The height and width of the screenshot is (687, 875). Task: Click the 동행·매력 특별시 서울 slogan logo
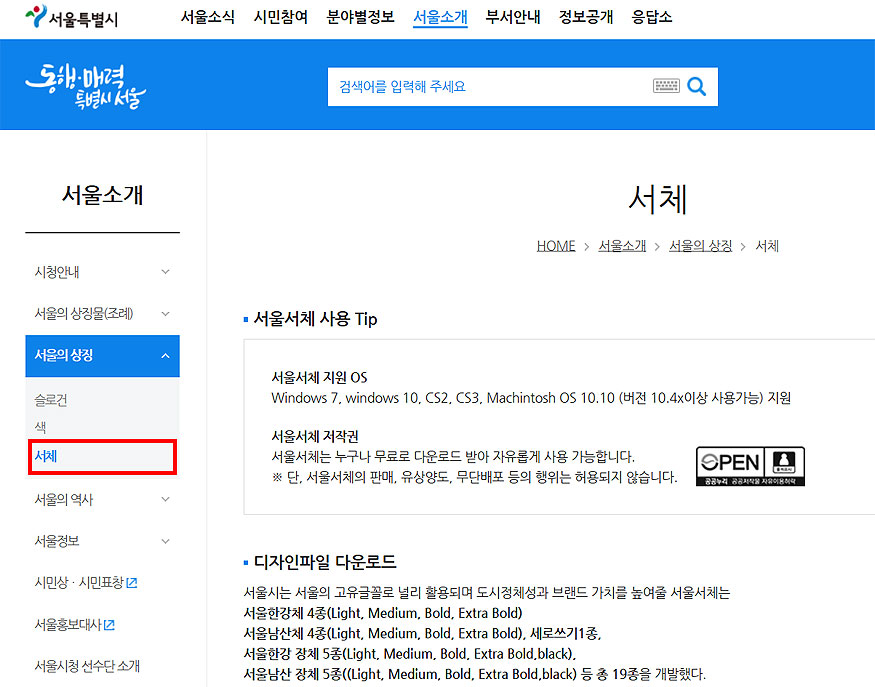click(85, 86)
